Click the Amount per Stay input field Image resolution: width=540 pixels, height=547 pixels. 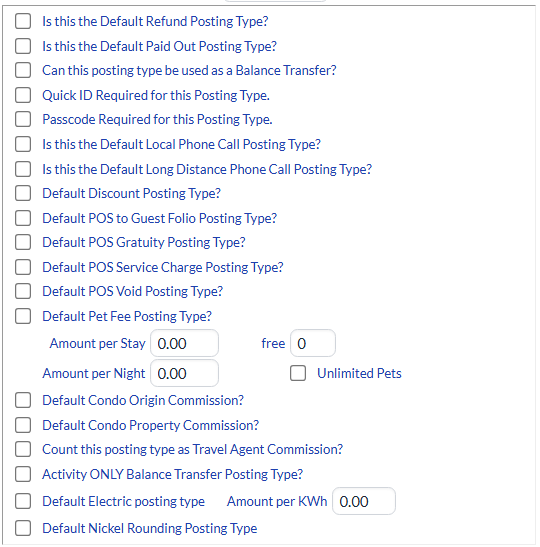click(x=185, y=343)
